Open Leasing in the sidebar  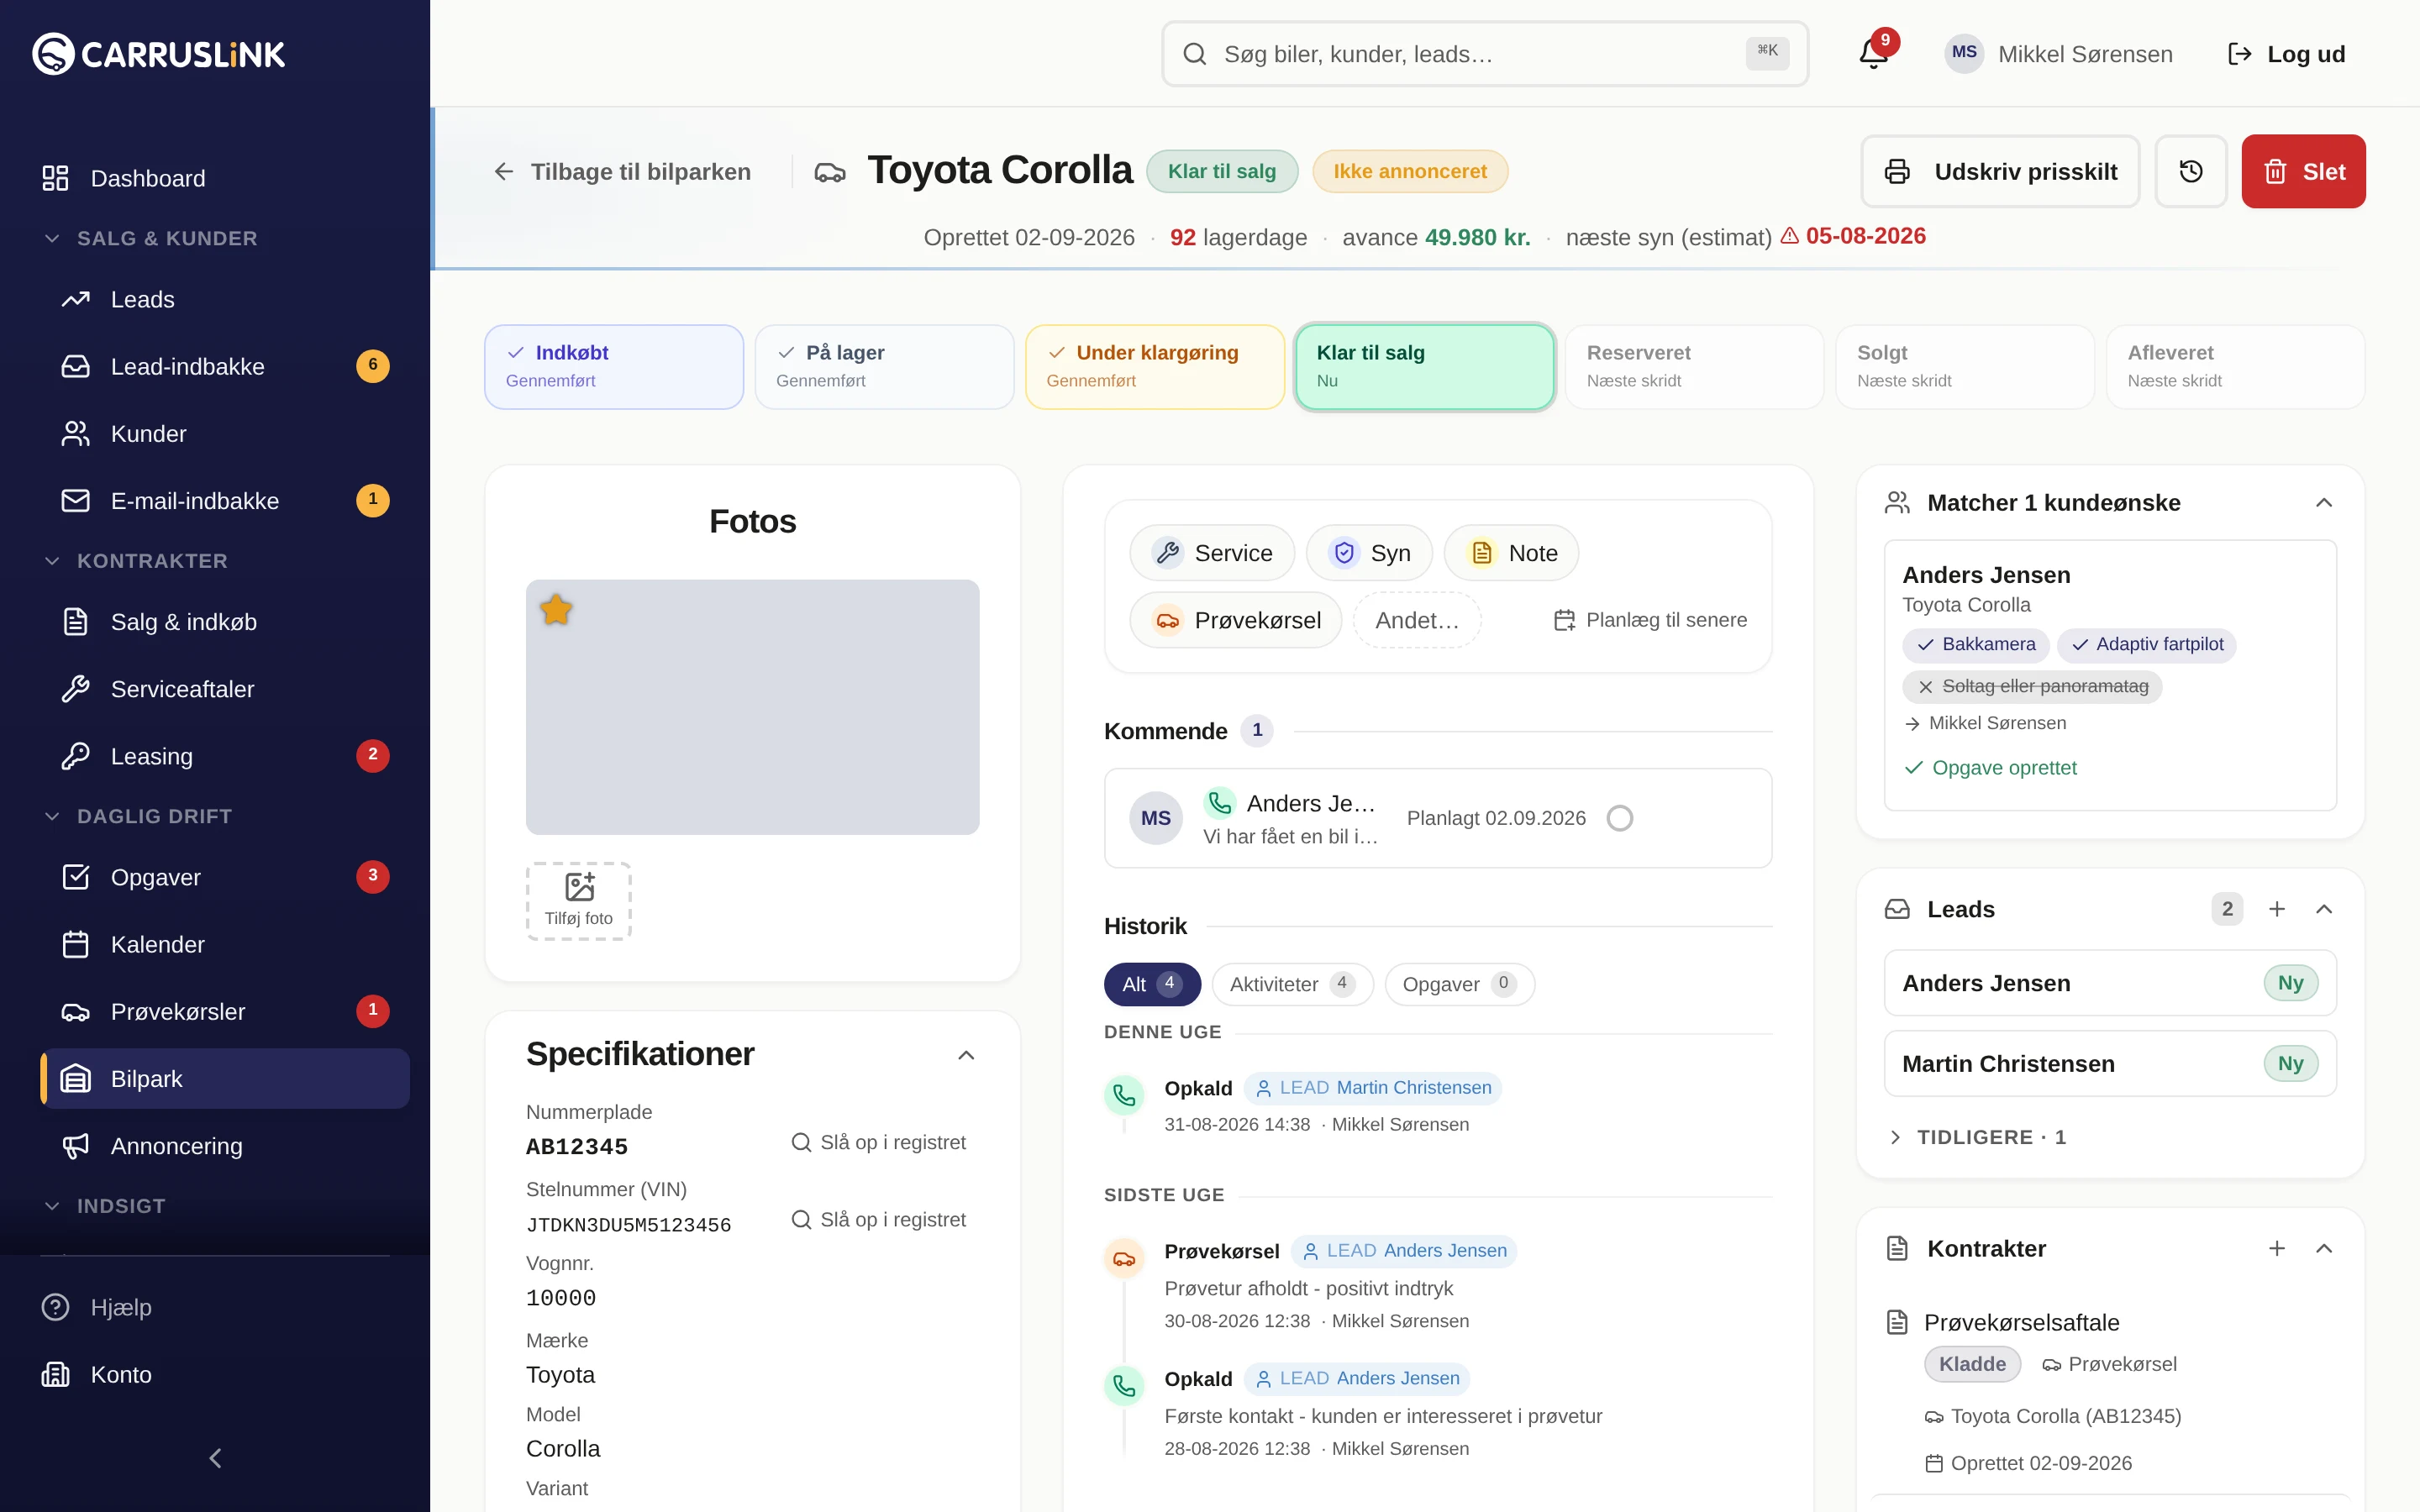coord(225,756)
